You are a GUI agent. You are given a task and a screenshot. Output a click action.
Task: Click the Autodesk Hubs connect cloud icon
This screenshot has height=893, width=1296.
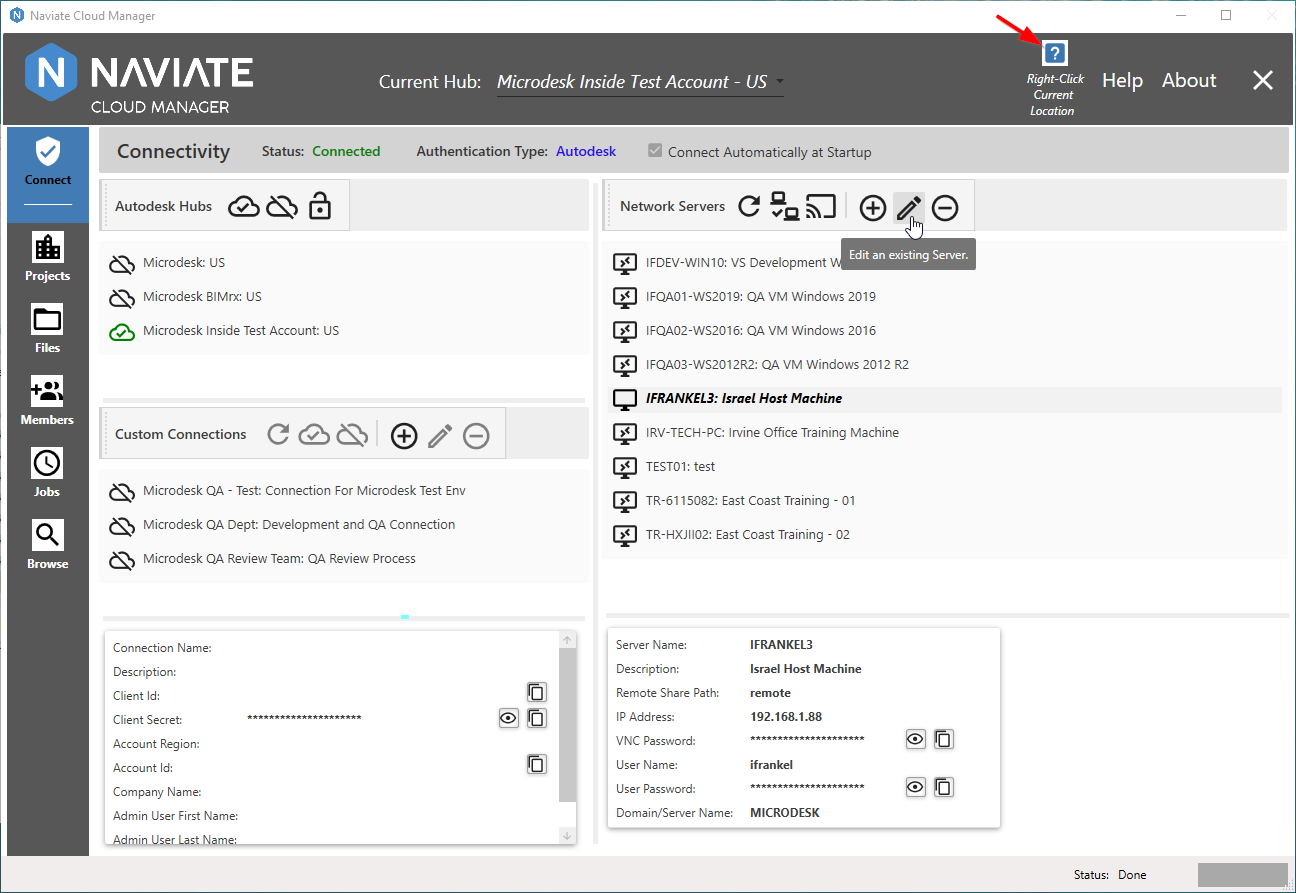(244, 207)
